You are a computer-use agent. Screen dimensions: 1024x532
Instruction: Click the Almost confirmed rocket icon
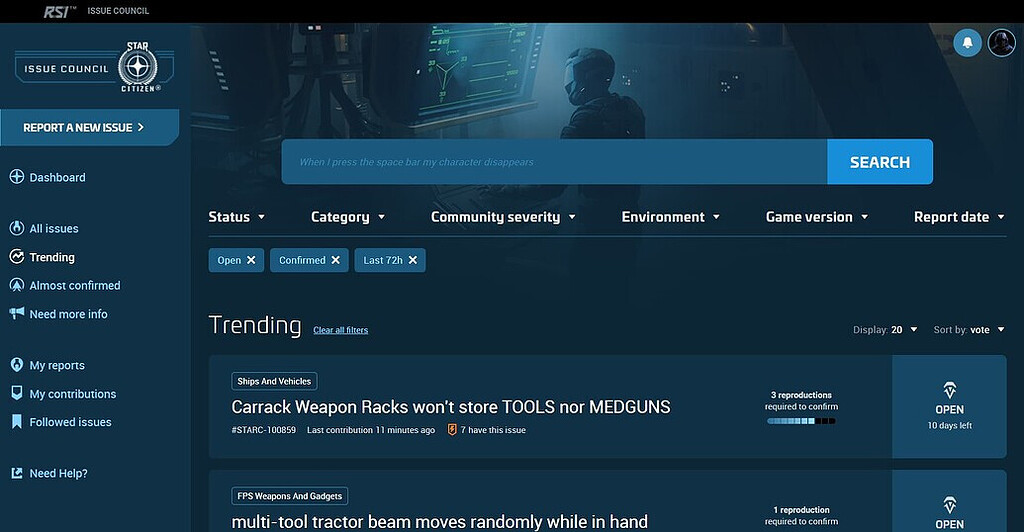(17, 285)
